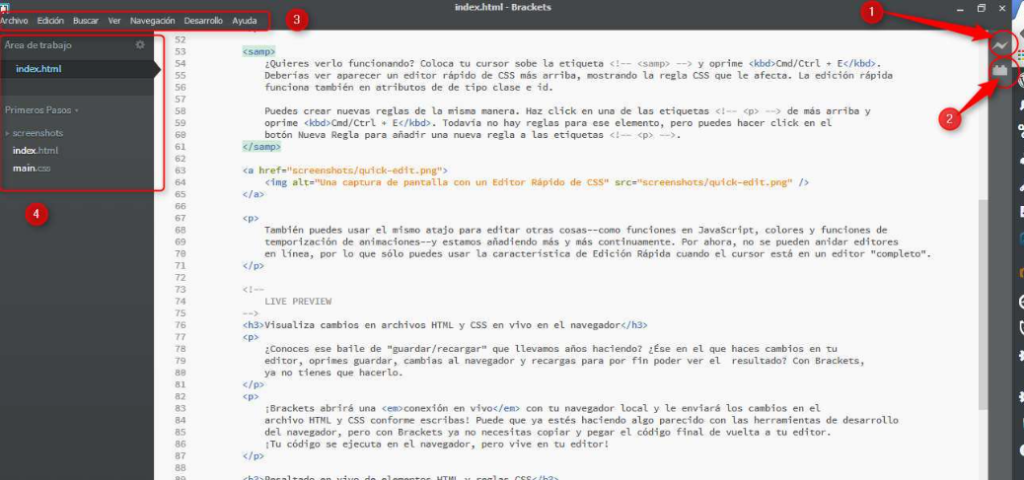This screenshot has width=1024, height=480.
Task: Expand the screenshots folder in the file tree
Action: pos(38,133)
